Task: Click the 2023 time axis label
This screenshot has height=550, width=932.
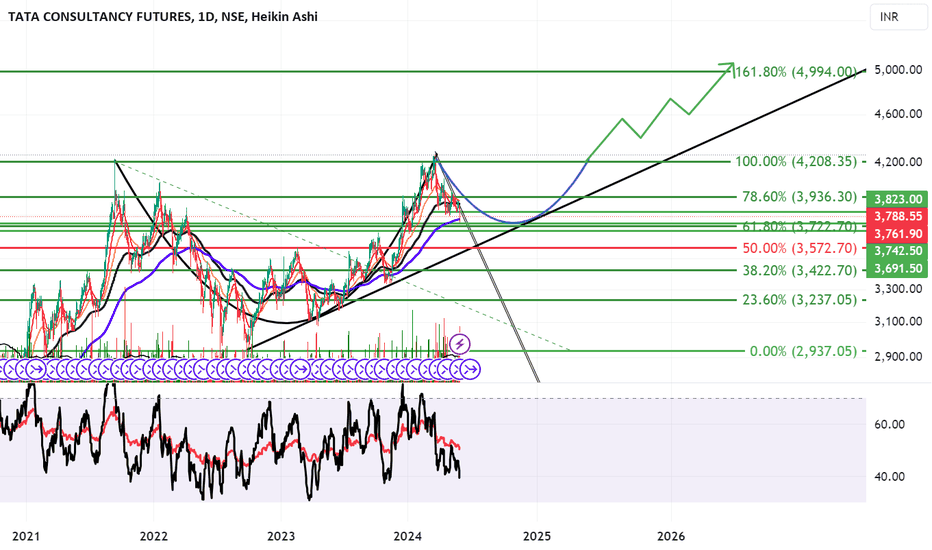Action: 281,536
